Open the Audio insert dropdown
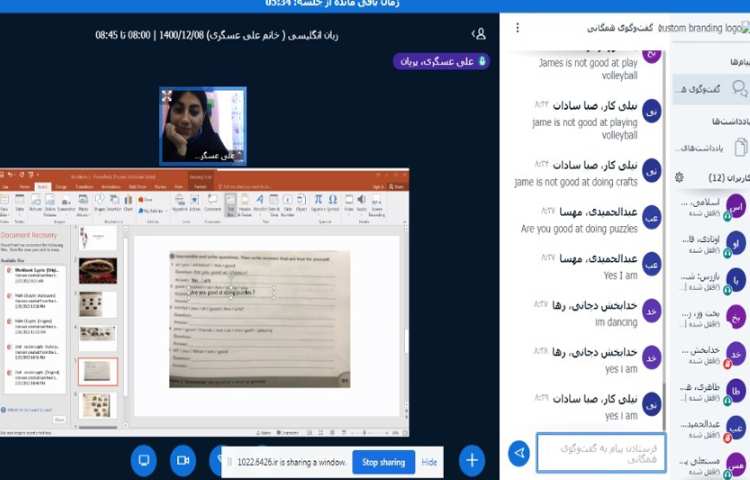Screen dimensions: 750x480 tap(362, 203)
